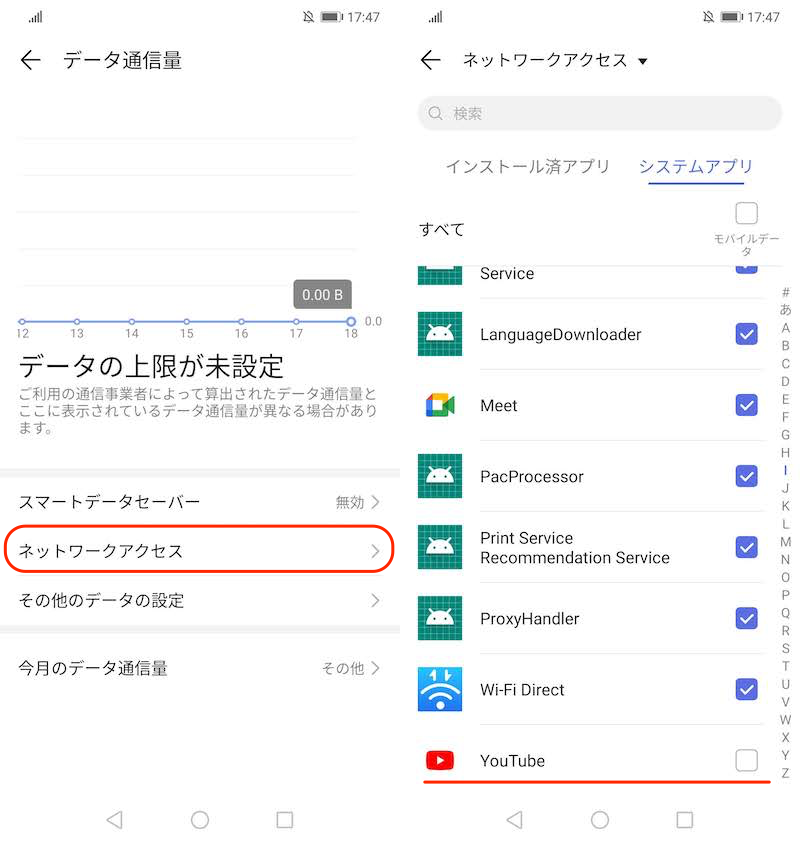Expand 今月のデータ通信量 その他 option

click(x=351, y=668)
